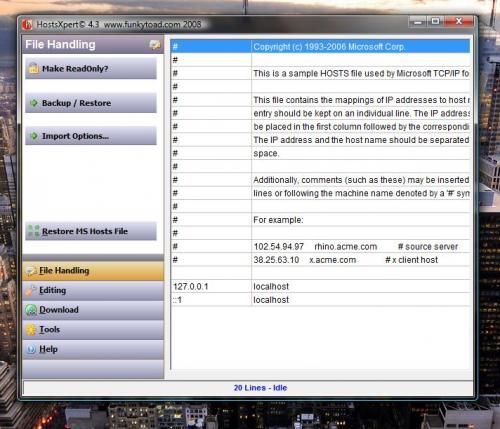The height and width of the screenshot is (429, 500).
Task: Click the File Handling tab icon
Action: coord(31,271)
